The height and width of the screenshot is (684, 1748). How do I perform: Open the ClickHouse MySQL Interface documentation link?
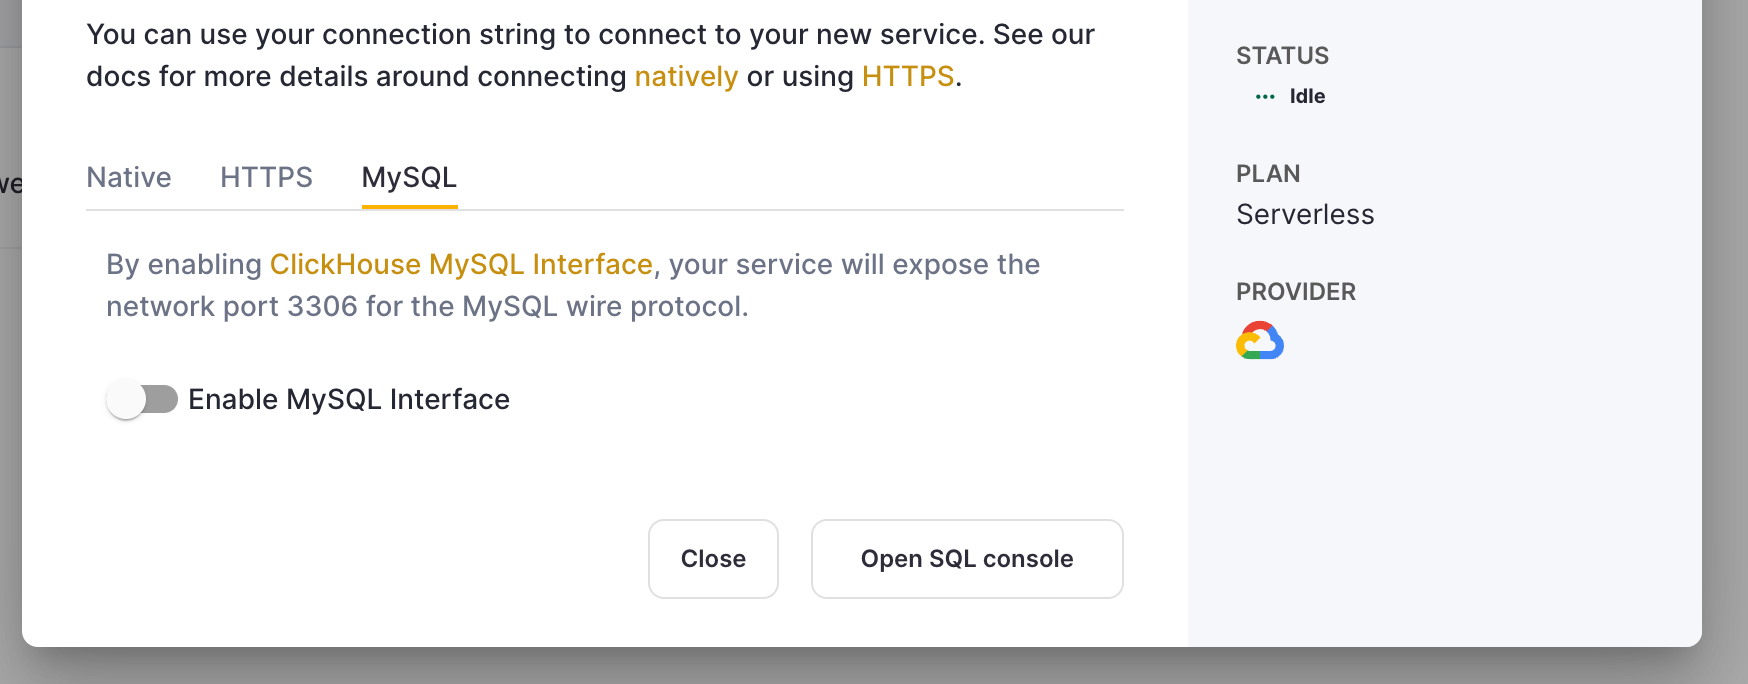[461, 264]
